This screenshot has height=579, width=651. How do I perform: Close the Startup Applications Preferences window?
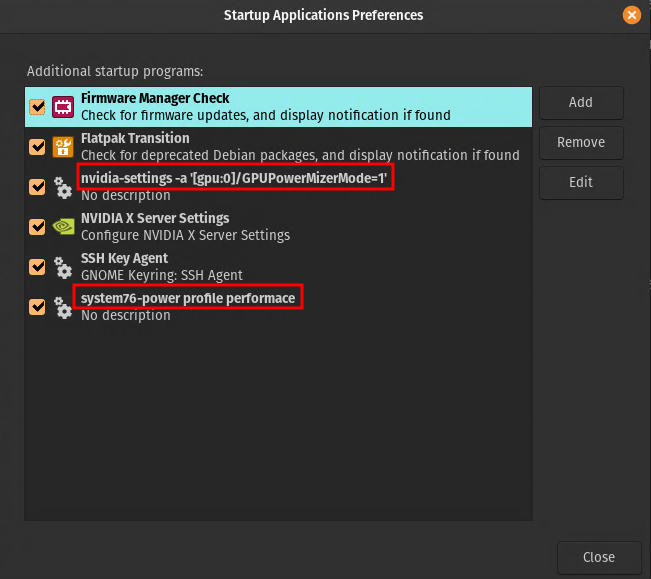pos(631,16)
